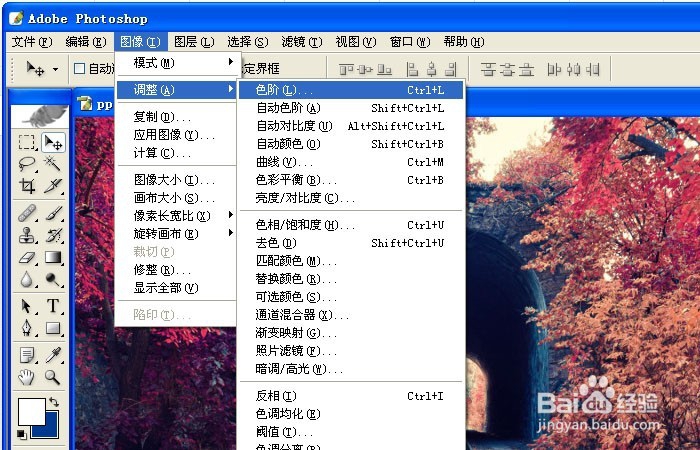Viewport: 700px width, 450px height.
Task: Select the Clone Stamp tool
Action: point(27,235)
